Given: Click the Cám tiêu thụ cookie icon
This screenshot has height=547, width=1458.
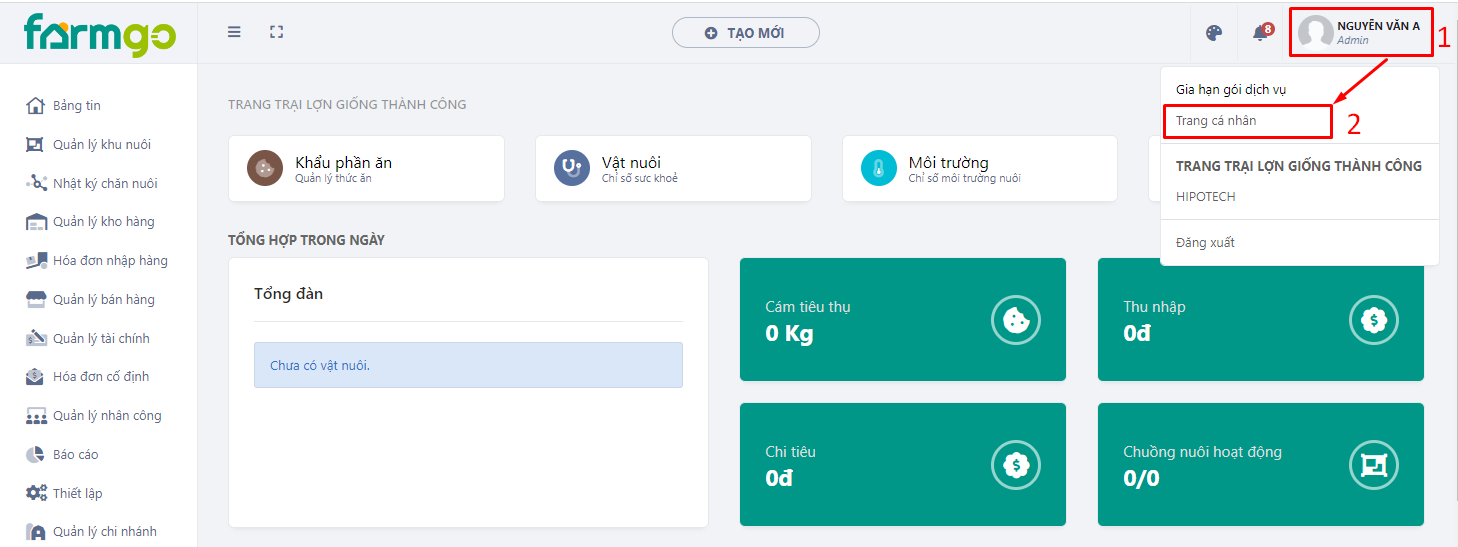Looking at the screenshot, I should 1016,320.
